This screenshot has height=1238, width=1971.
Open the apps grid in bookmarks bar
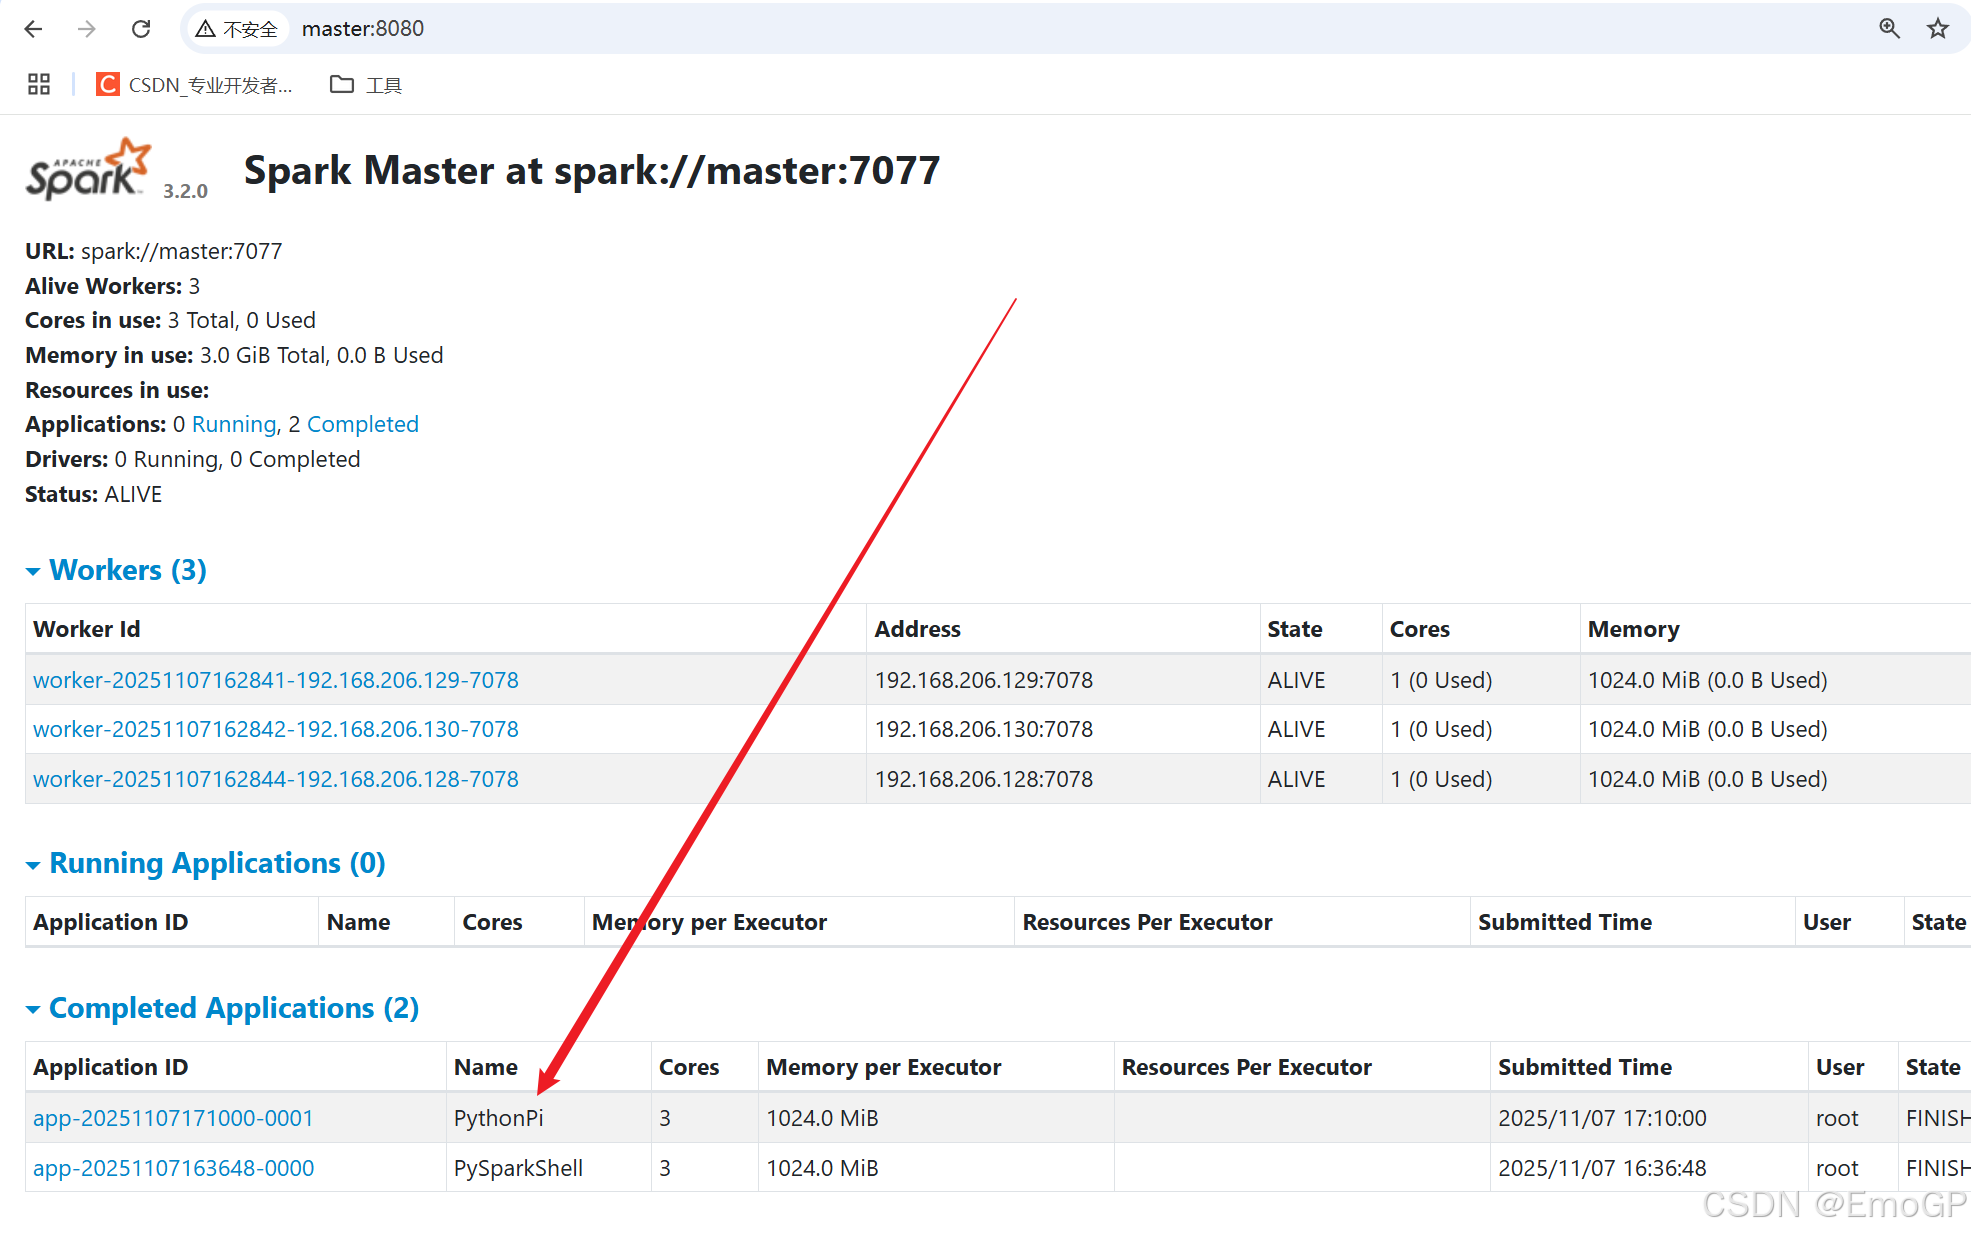(x=39, y=85)
